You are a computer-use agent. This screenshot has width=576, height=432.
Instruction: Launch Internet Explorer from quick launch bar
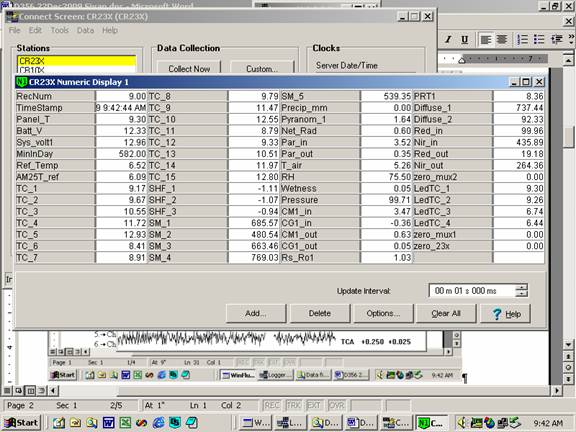tap(158, 423)
